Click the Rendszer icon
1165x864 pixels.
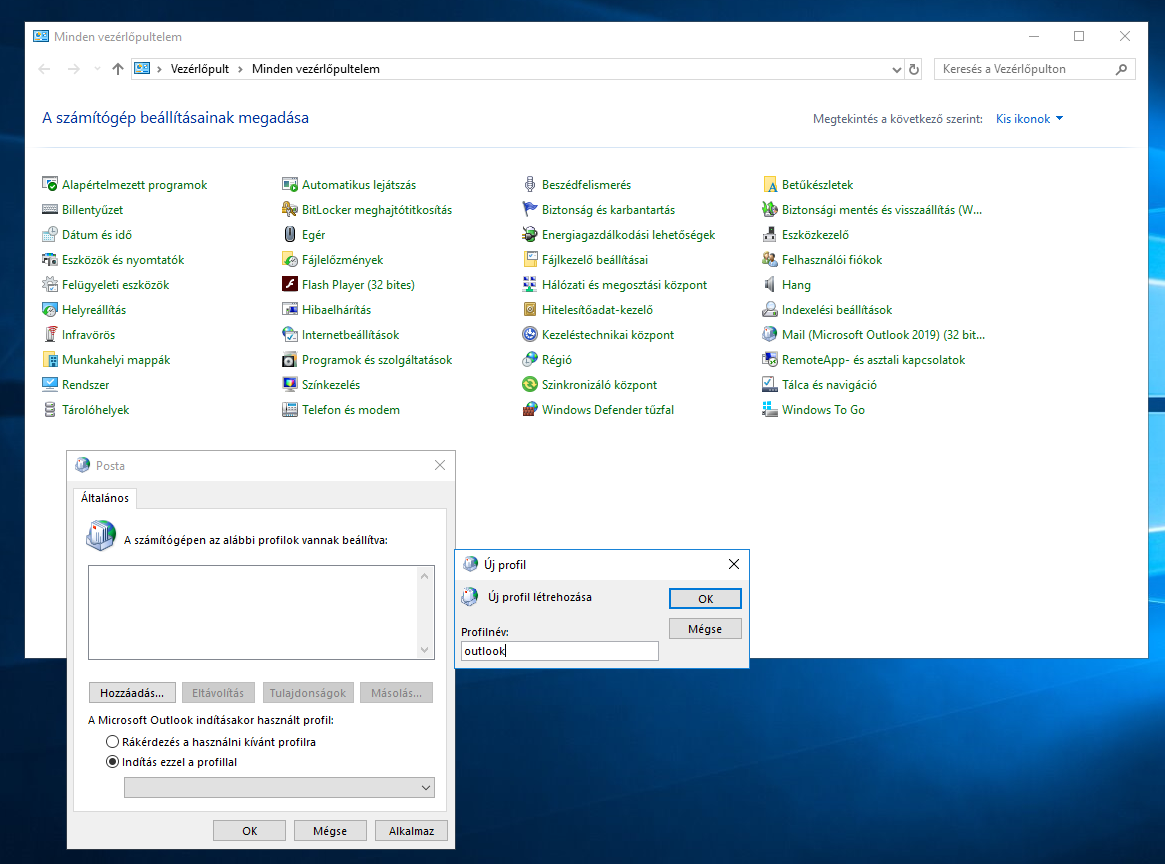[x=50, y=385]
